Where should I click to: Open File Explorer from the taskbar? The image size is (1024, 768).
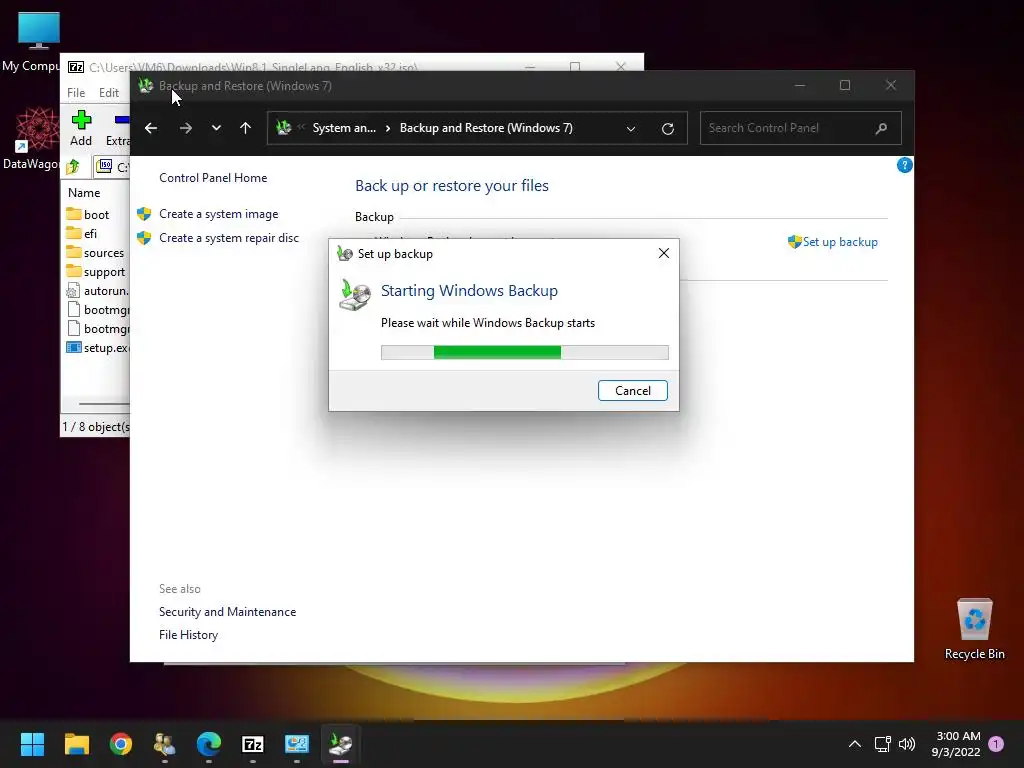[x=76, y=744]
